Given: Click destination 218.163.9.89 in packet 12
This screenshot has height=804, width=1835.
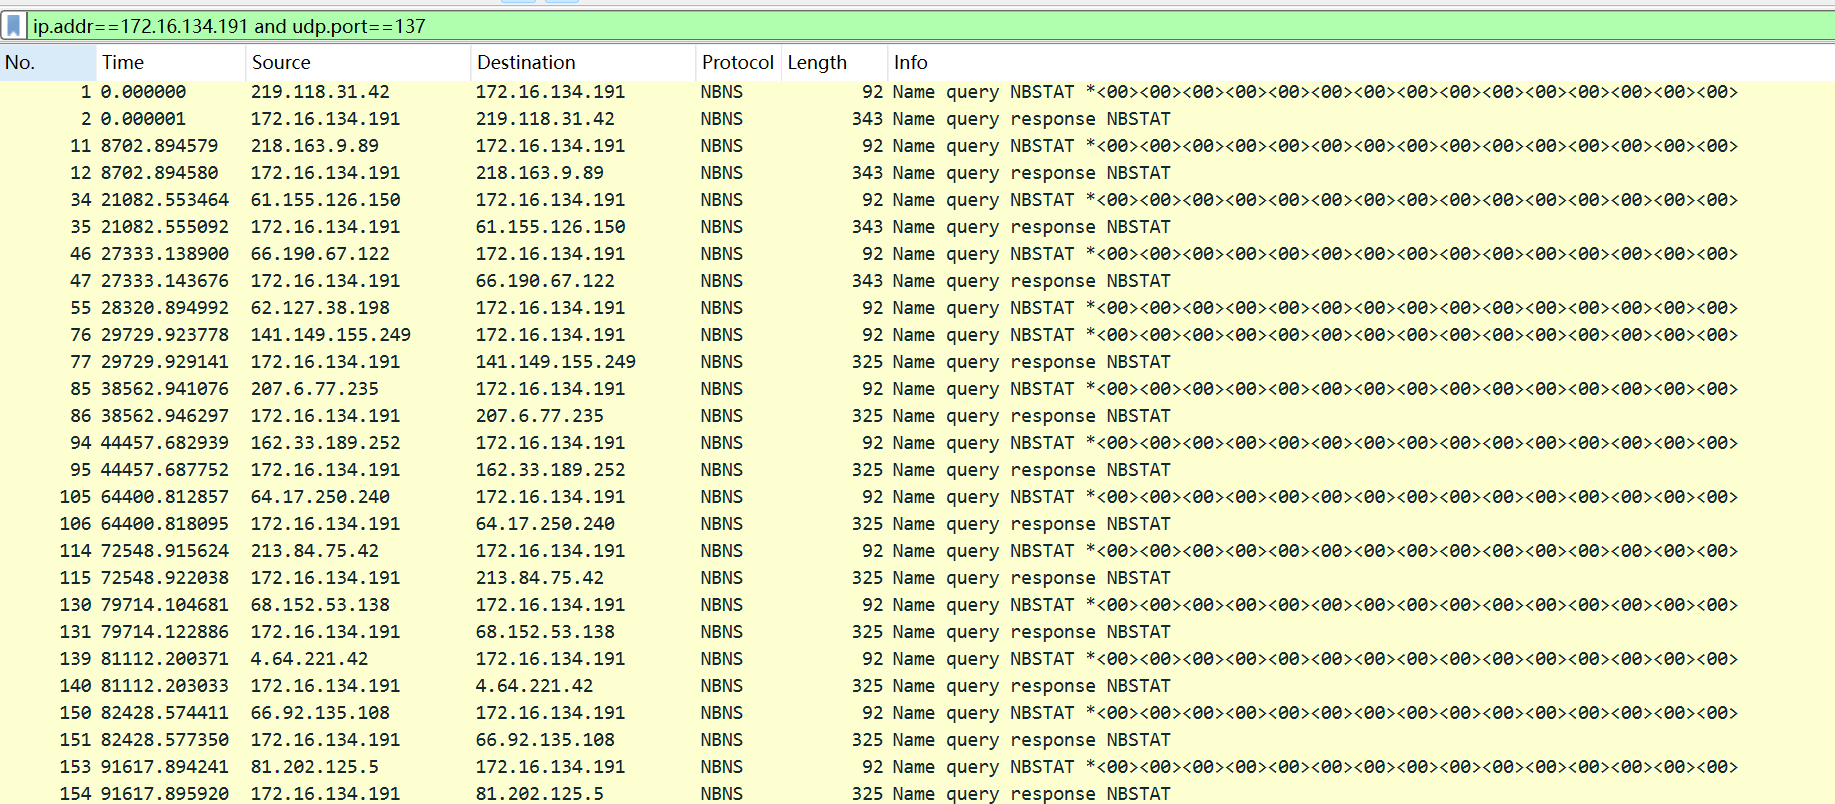Looking at the screenshot, I should [540, 173].
